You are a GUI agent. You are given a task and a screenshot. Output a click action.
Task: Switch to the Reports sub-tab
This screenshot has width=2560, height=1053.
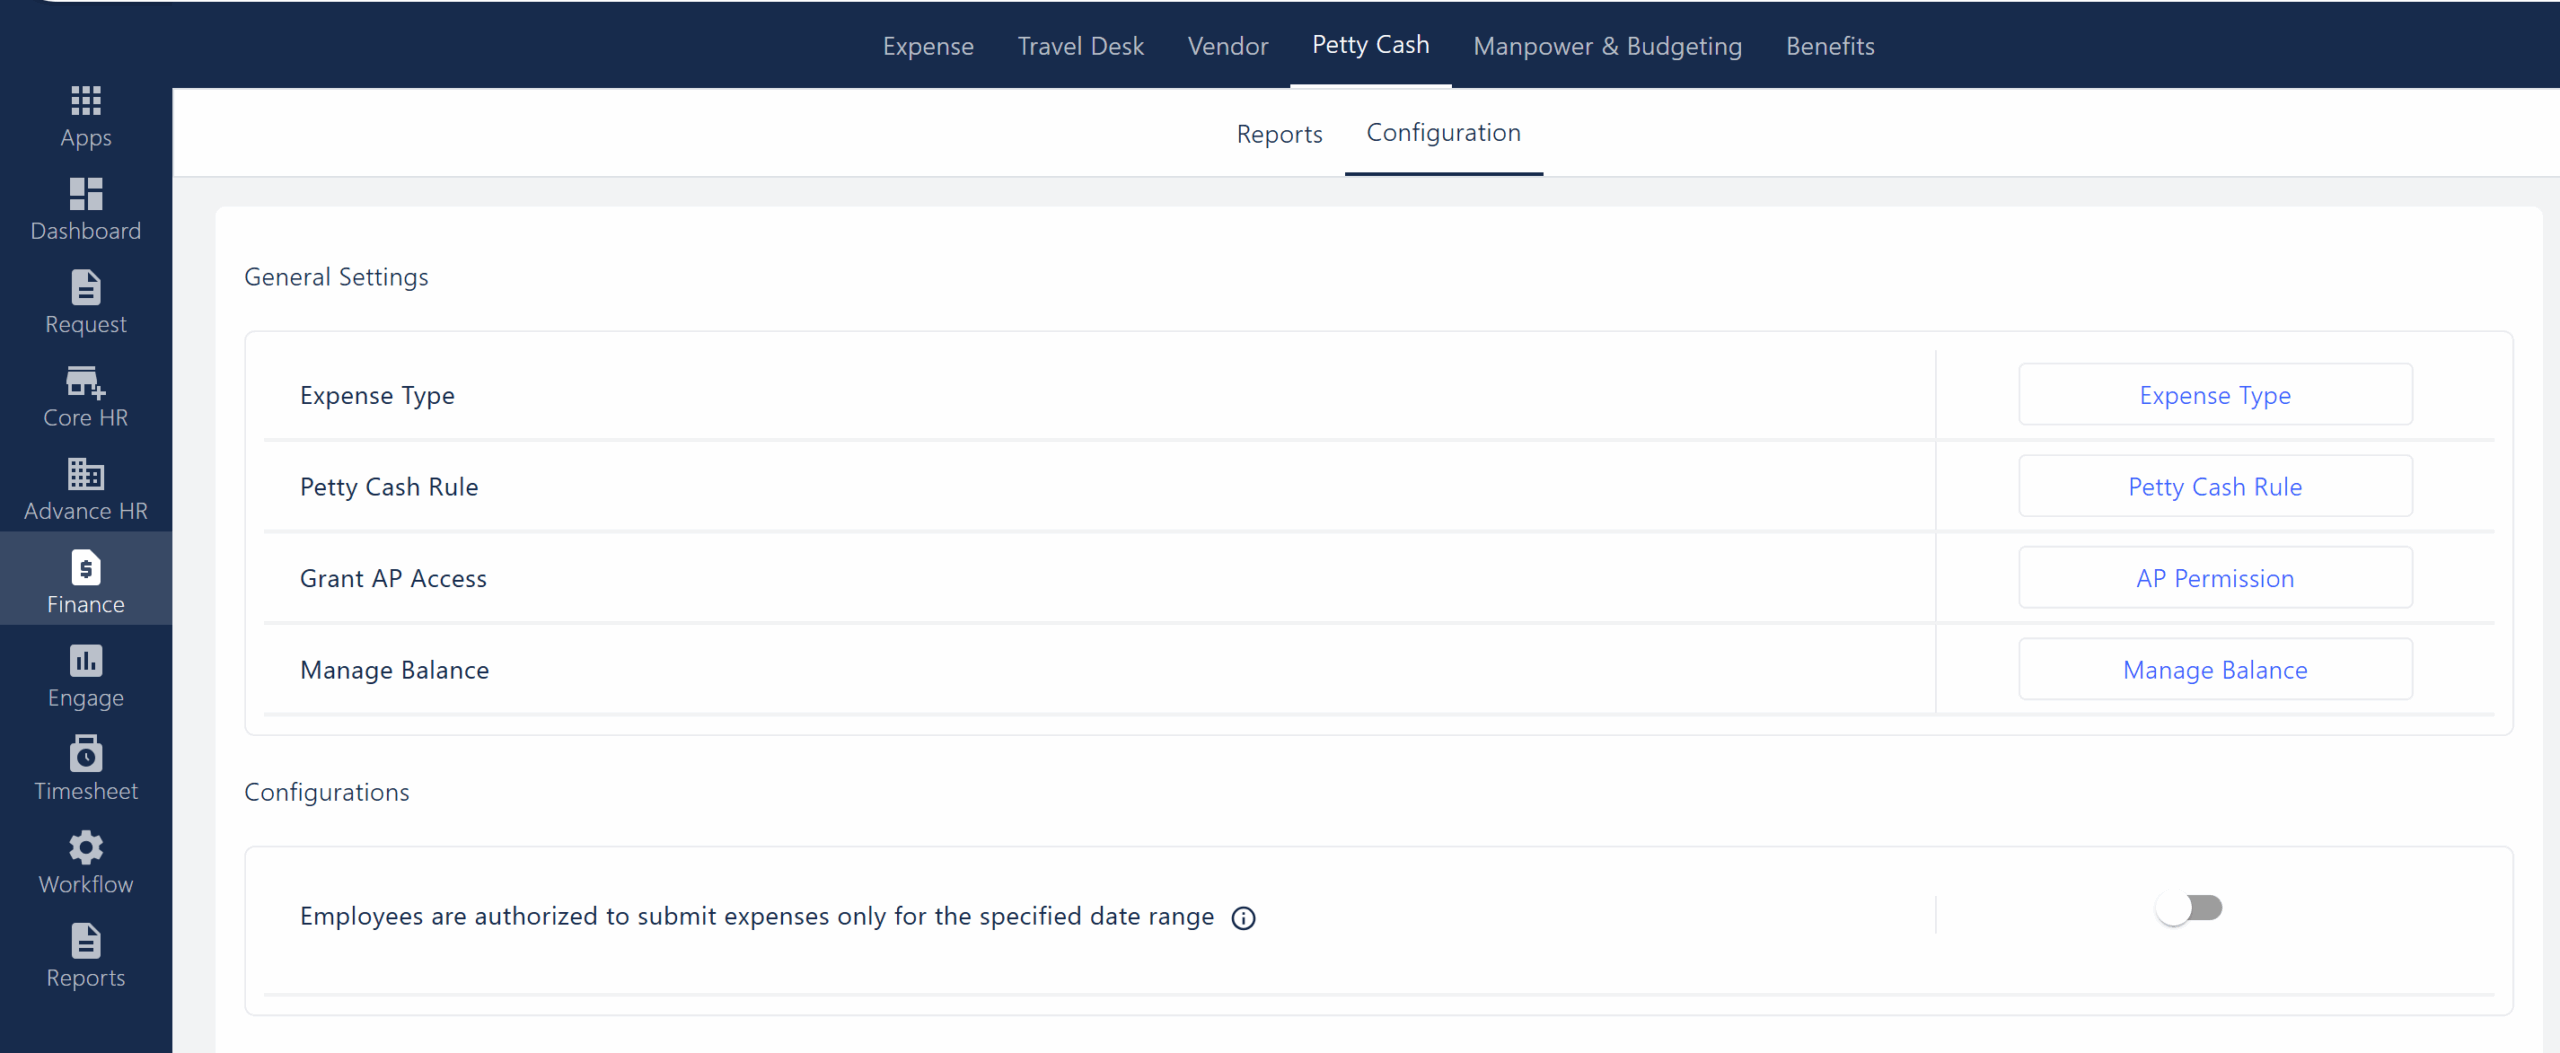pos(1279,134)
